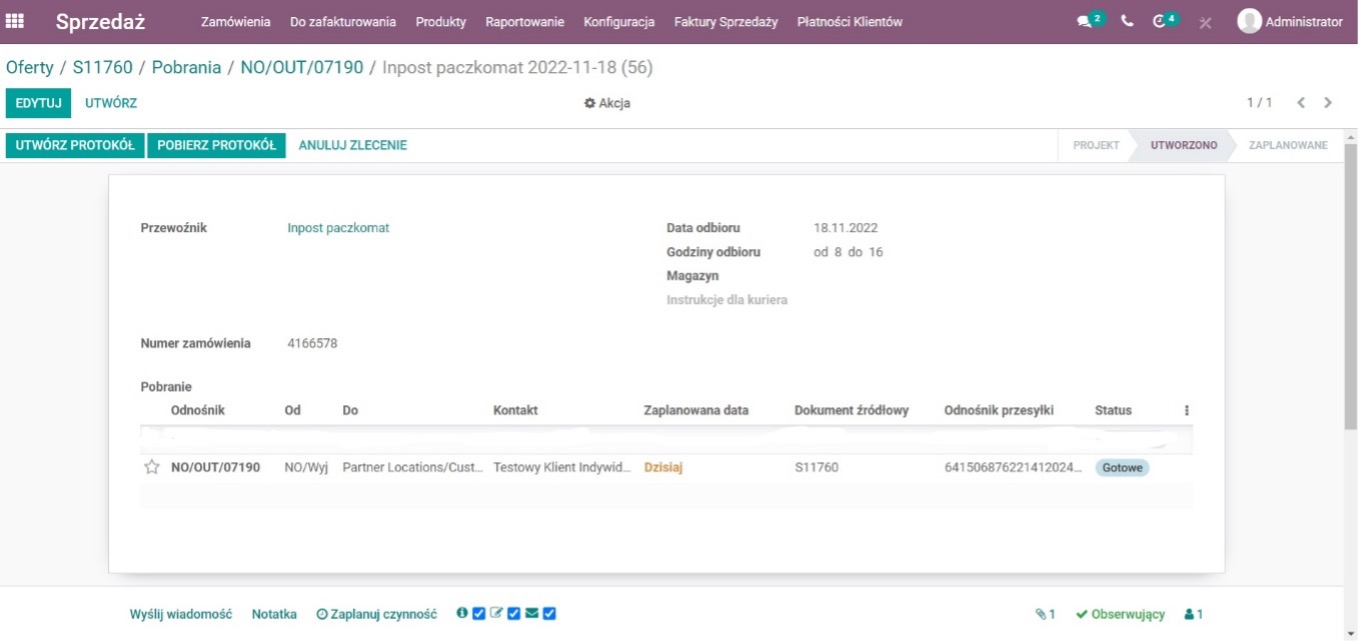Viewport: 1362px width, 644px height.
Task: Open the Administrator user menu
Action: 1290,21
